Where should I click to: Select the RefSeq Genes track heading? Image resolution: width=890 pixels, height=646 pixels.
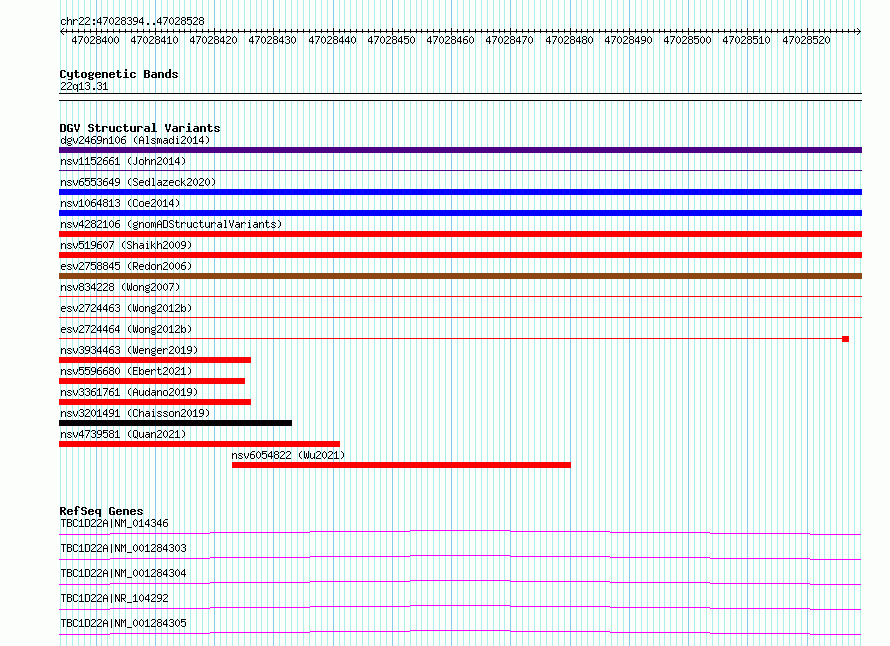pyautogui.click(x=101, y=511)
